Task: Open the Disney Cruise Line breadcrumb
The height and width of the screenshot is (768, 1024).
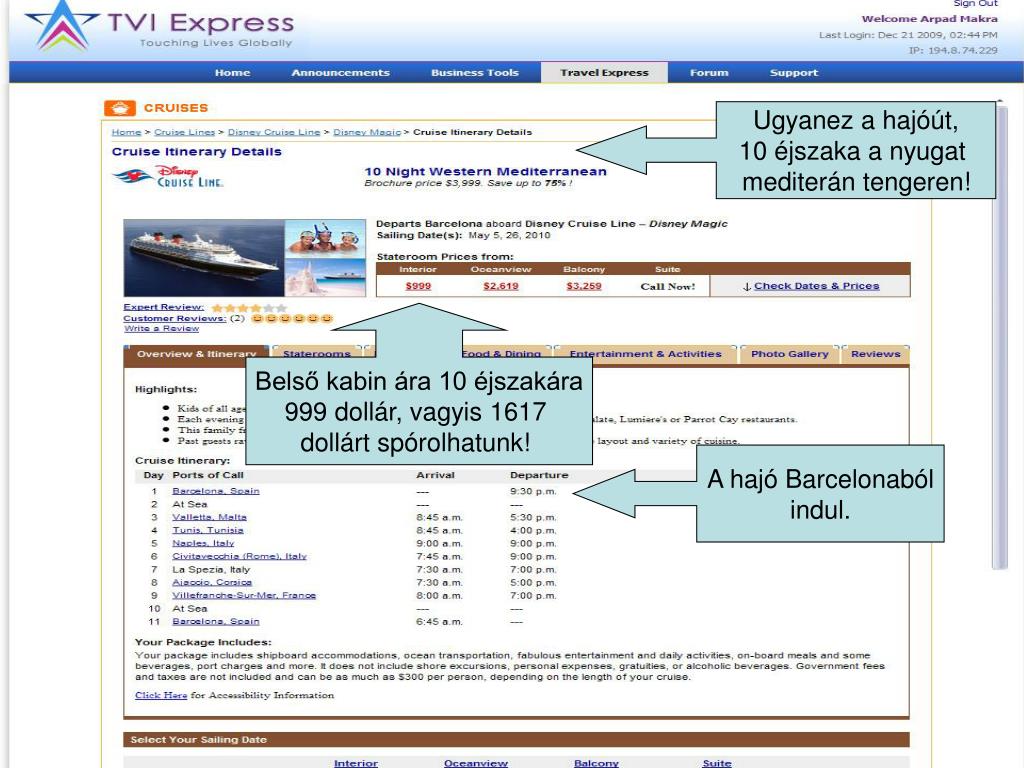Action: (x=274, y=132)
